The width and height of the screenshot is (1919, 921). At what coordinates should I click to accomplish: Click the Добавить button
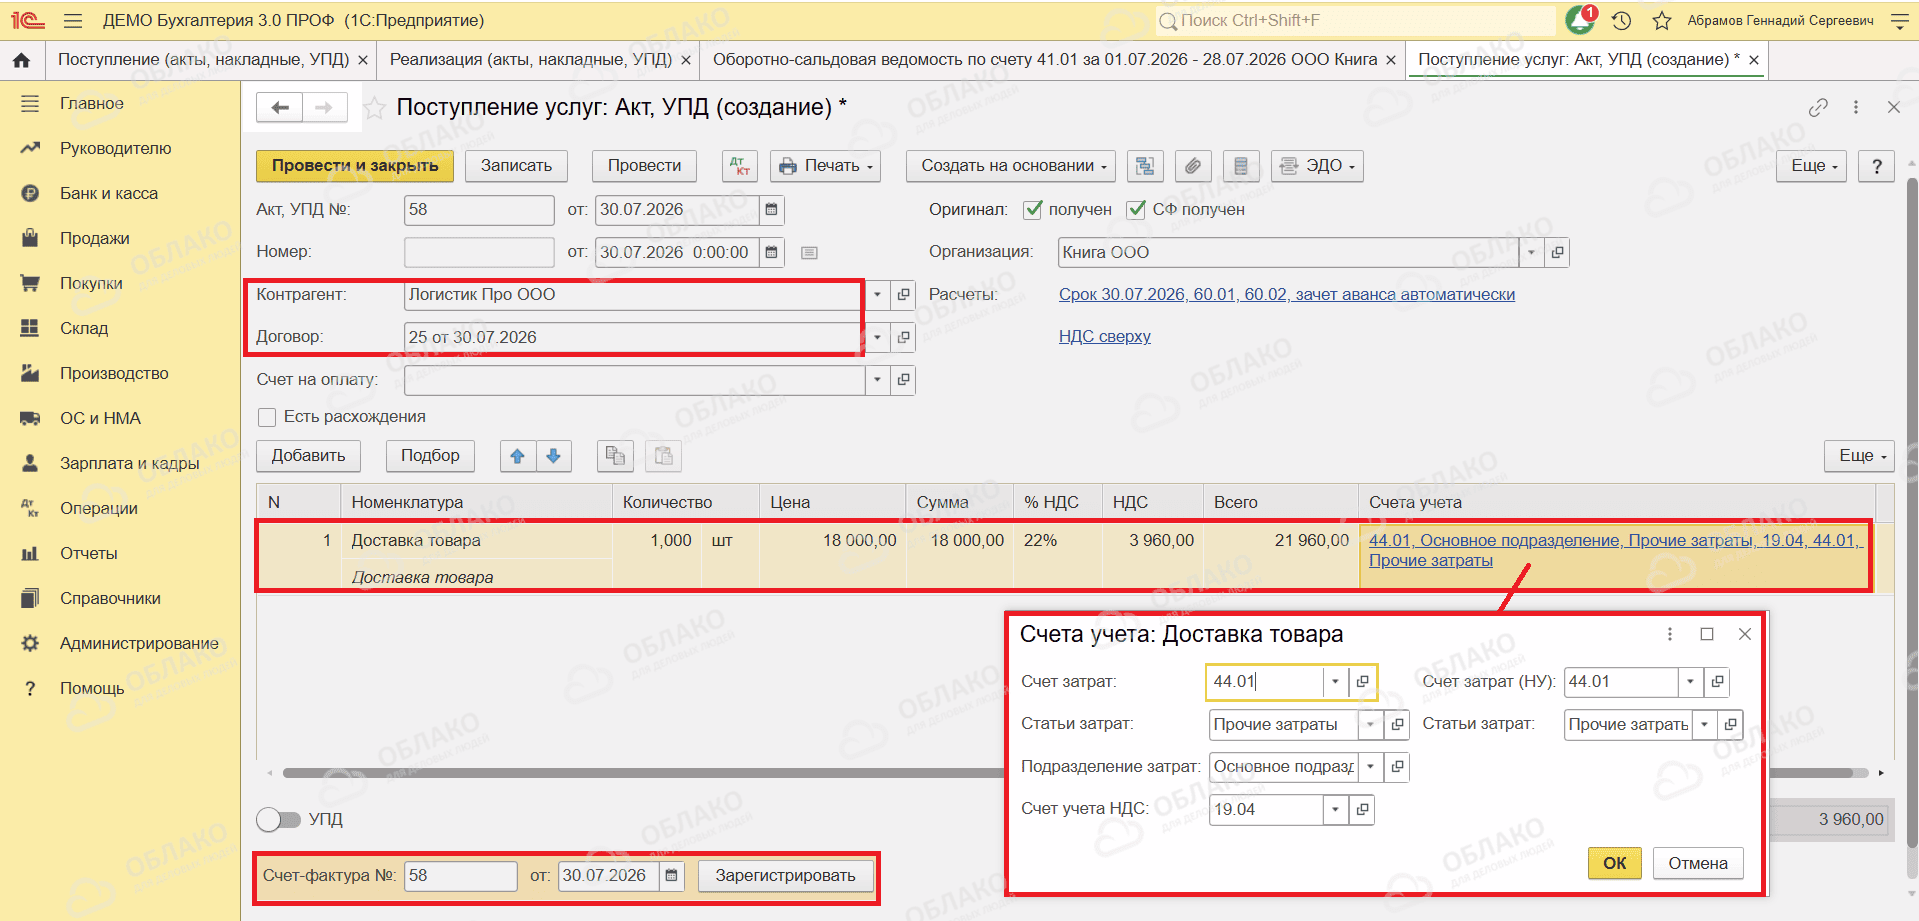[x=309, y=456]
